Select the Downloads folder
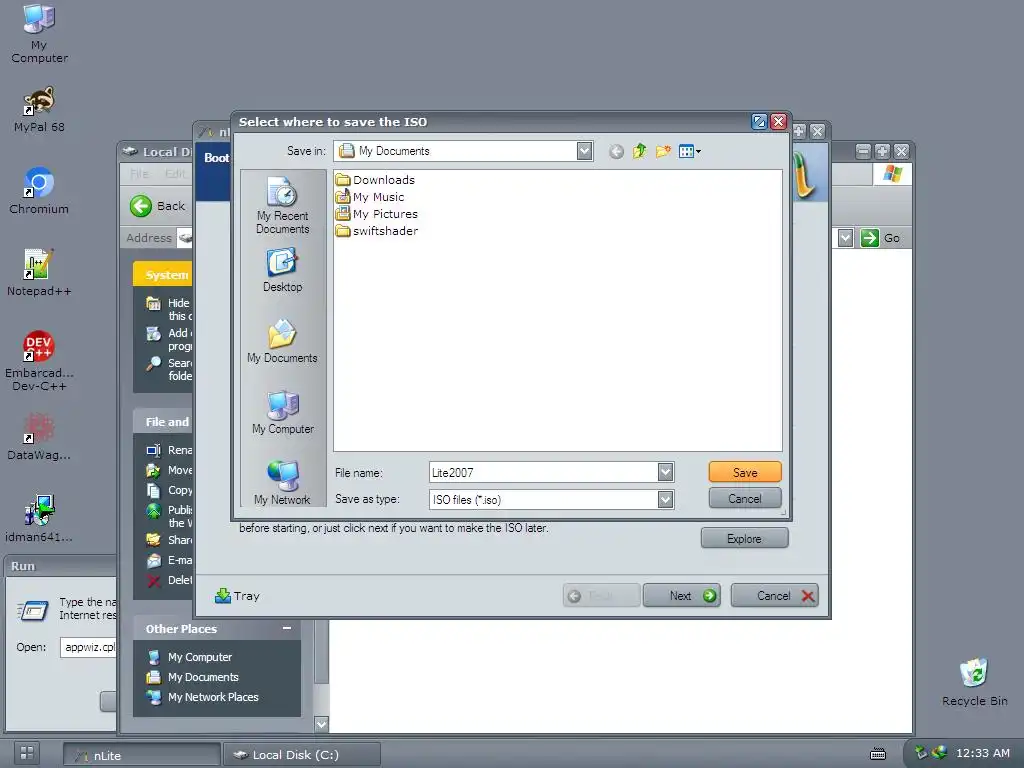Image resolution: width=1024 pixels, height=768 pixels. click(x=376, y=180)
